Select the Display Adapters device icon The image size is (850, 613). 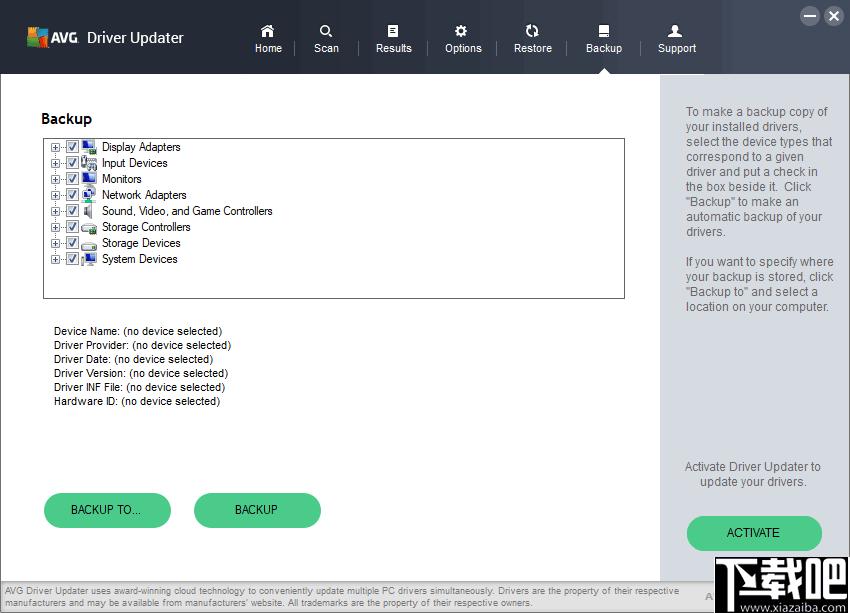[89, 147]
